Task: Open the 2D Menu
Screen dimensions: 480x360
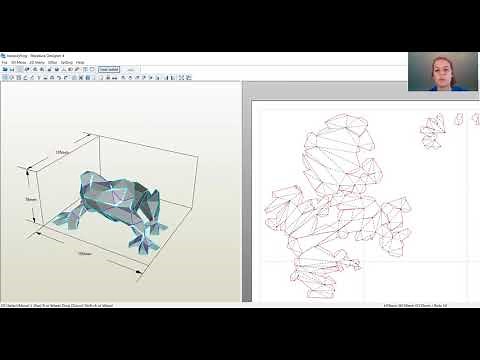Action: [x=37, y=62]
